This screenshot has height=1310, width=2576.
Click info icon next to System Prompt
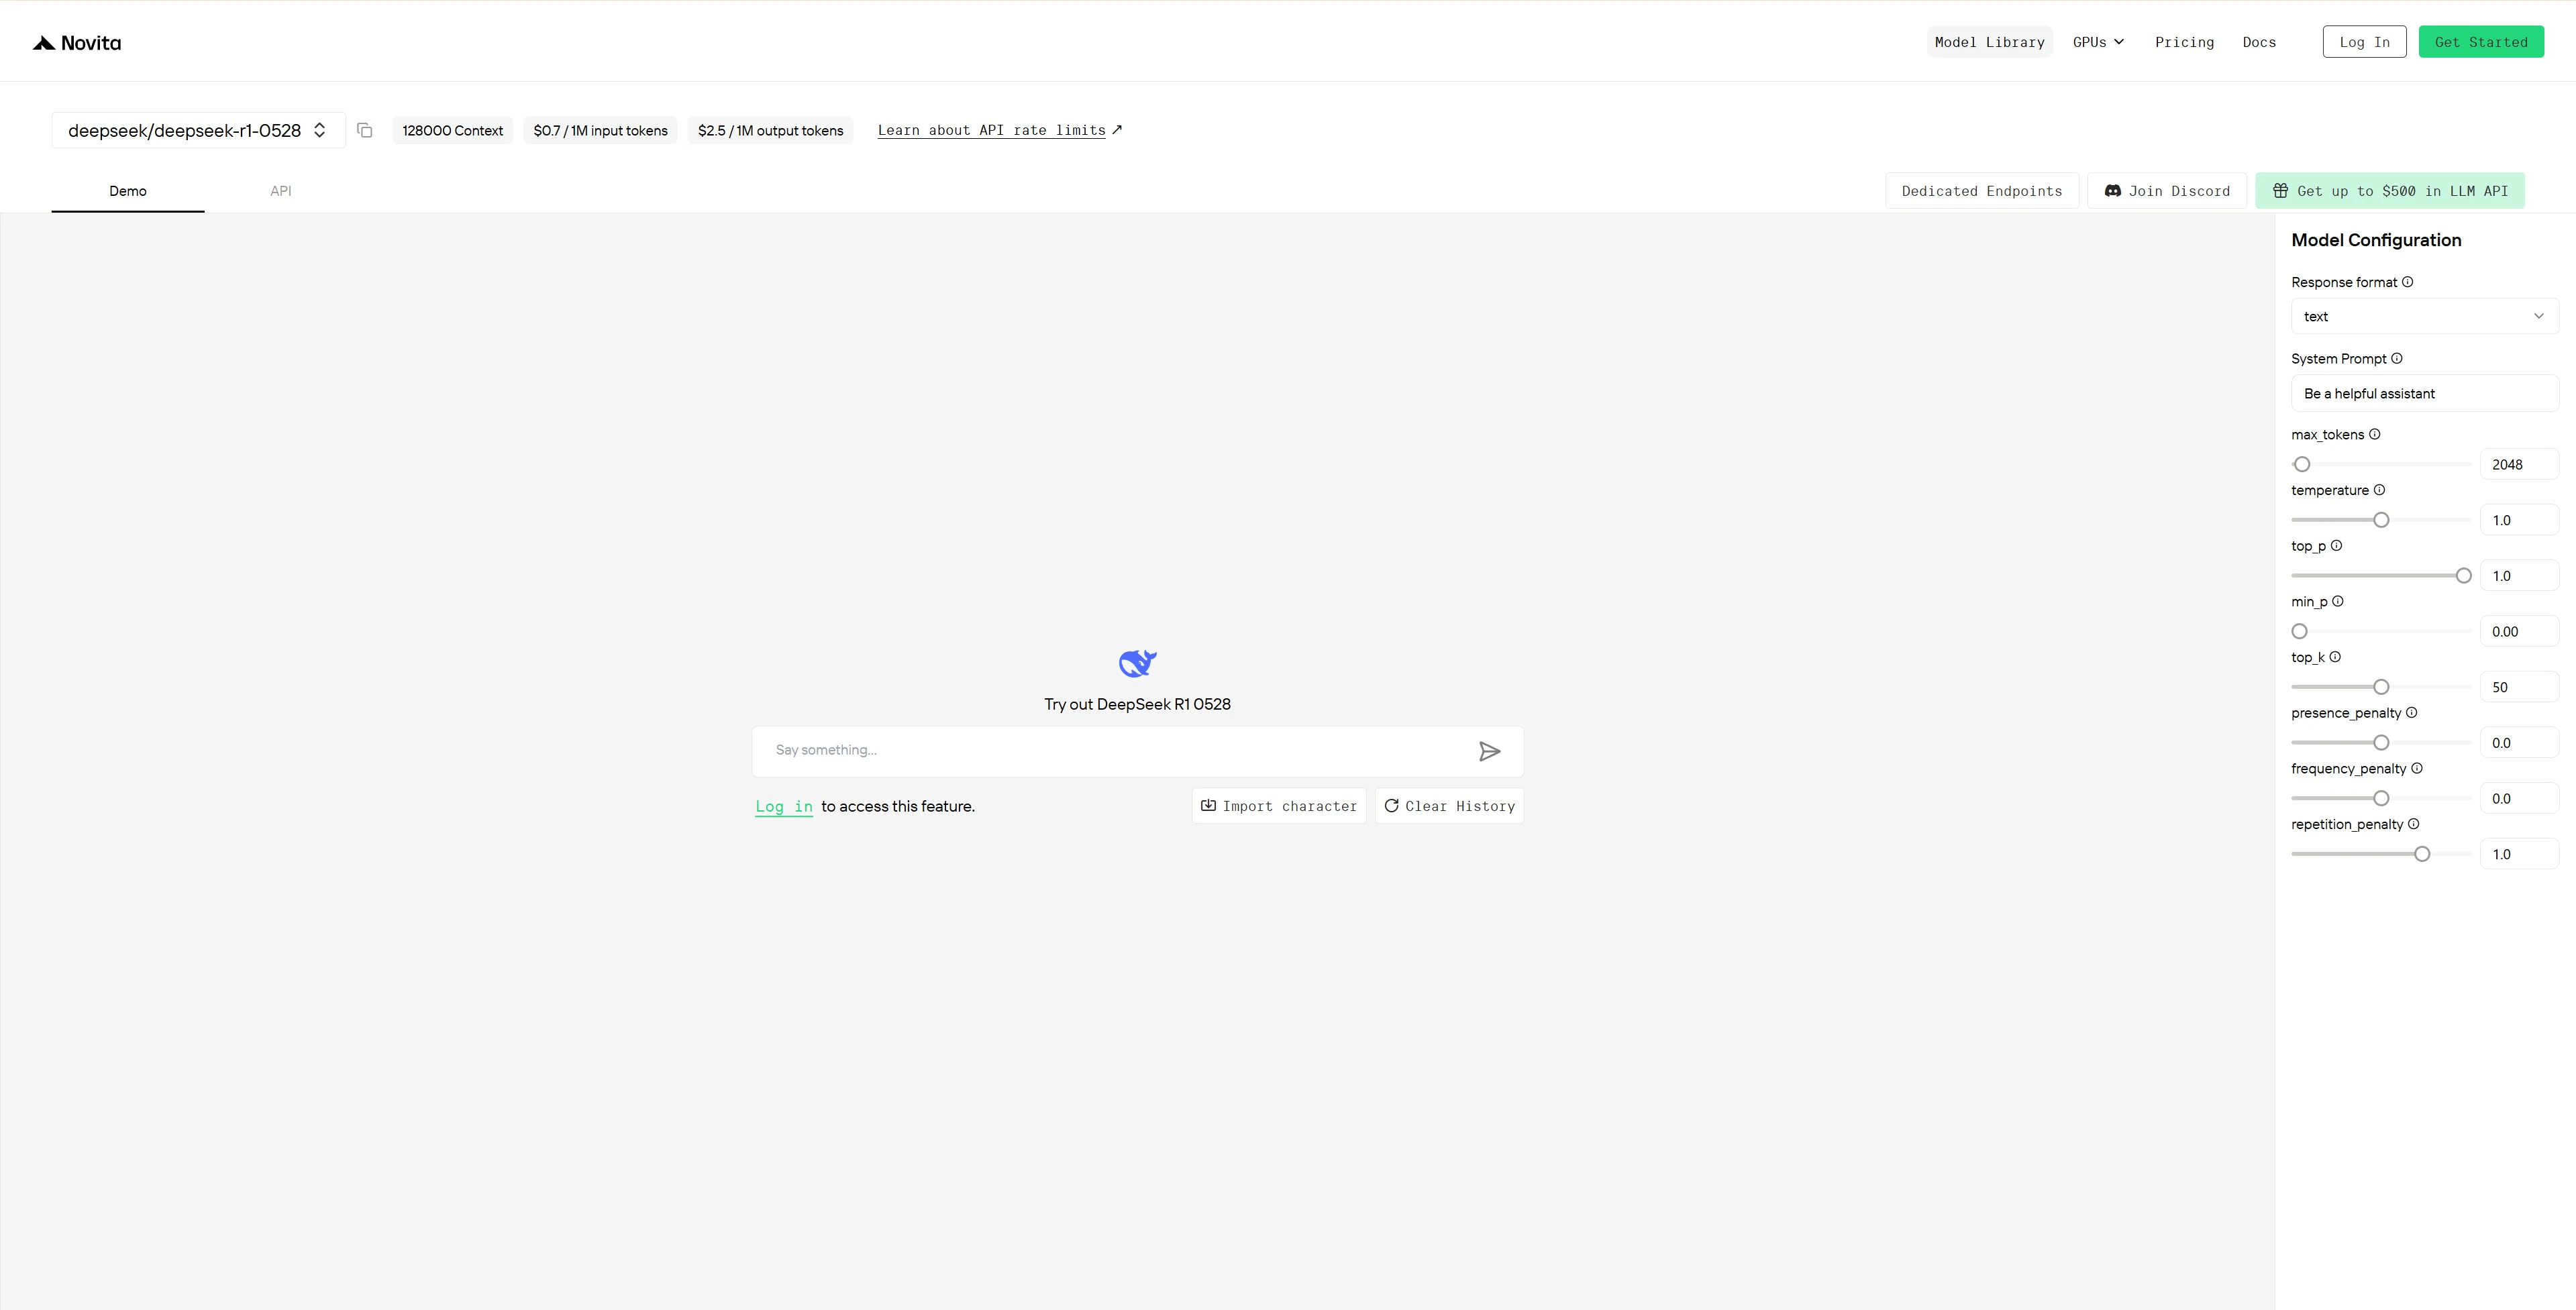click(x=2397, y=358)
